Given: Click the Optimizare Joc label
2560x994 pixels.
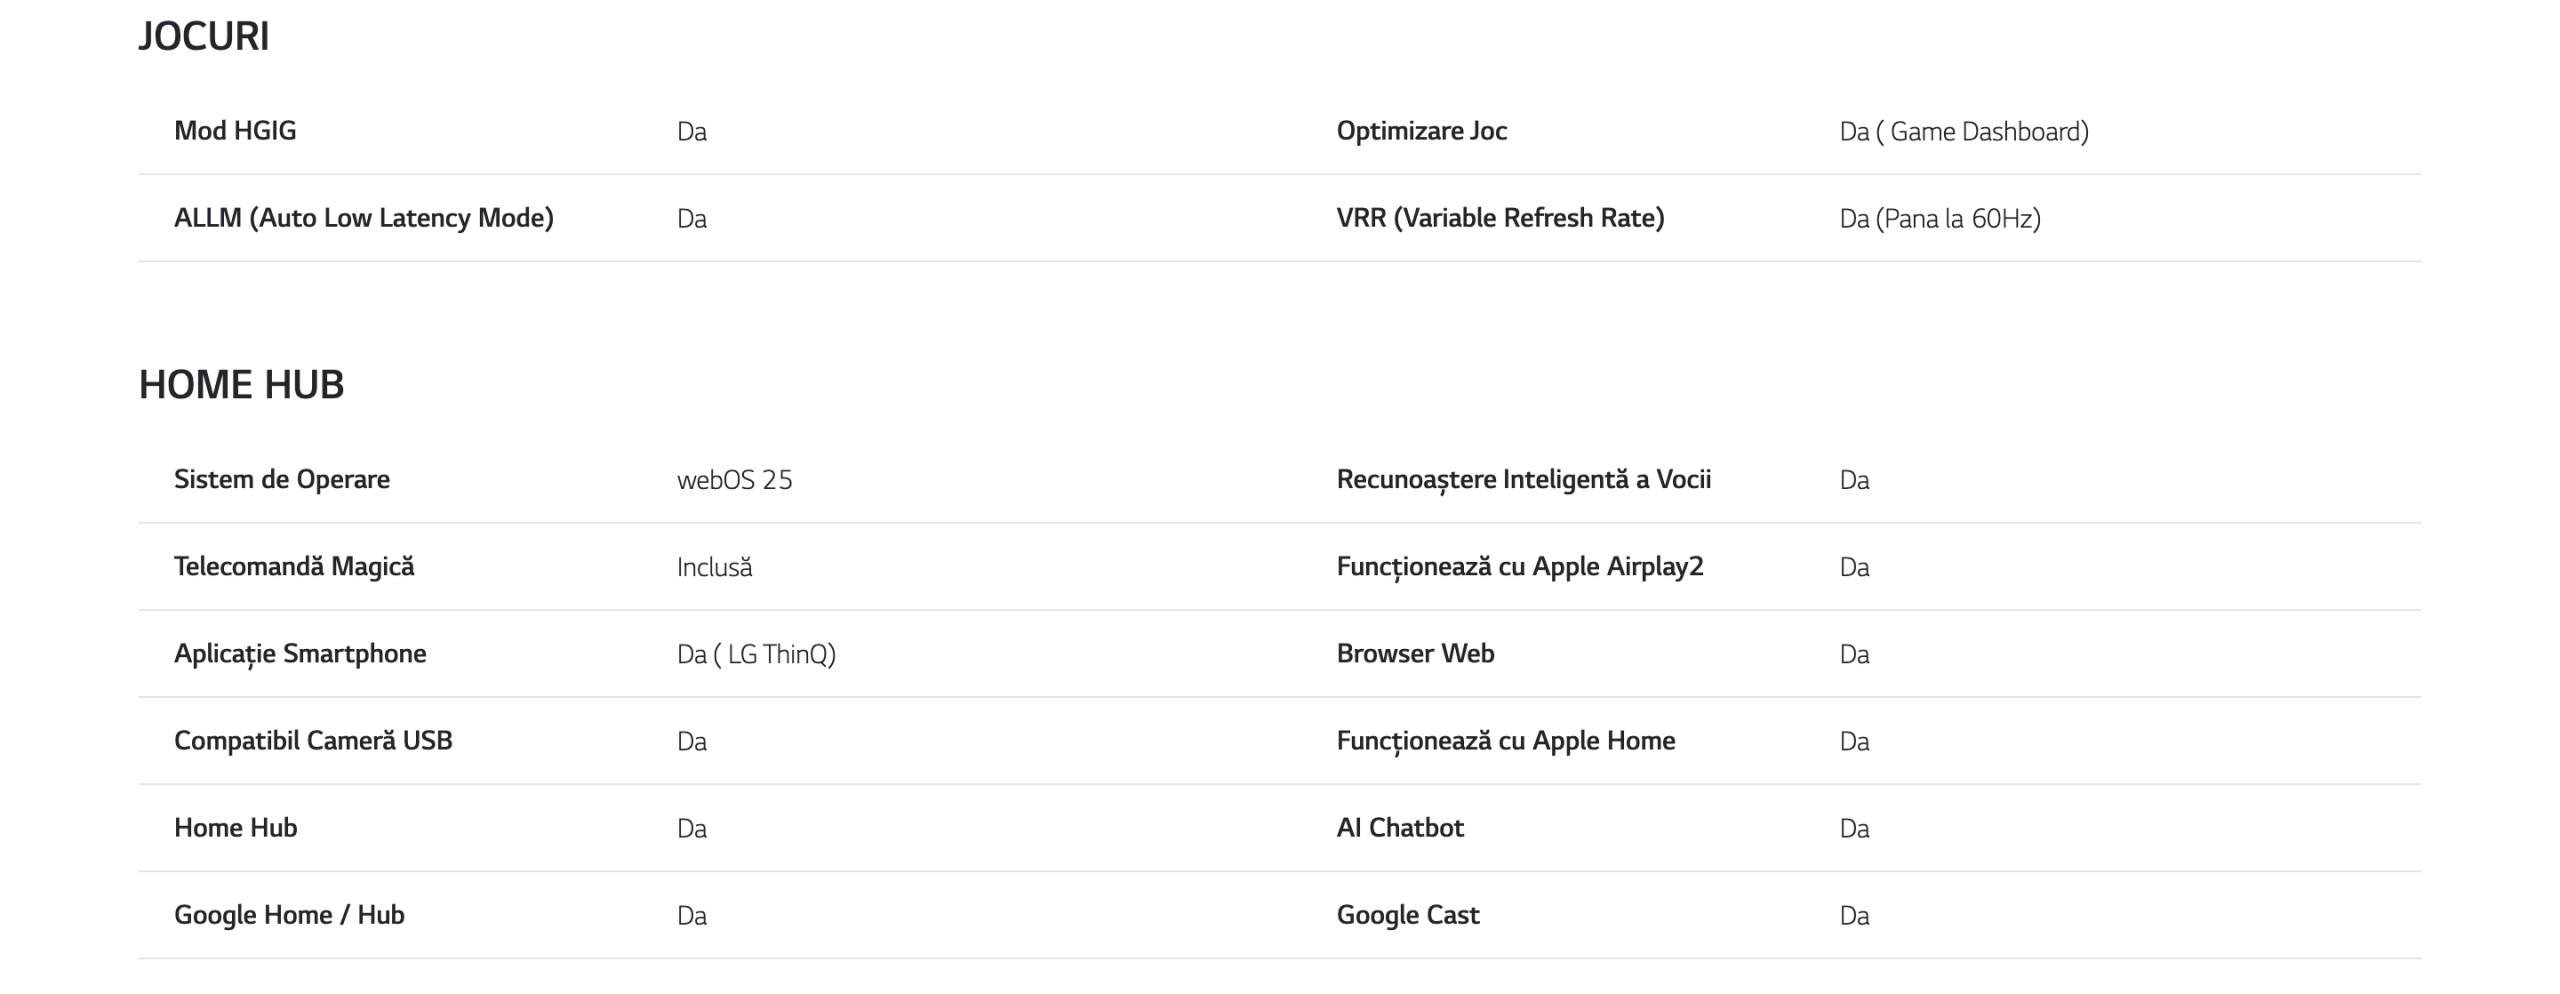Looking at the screenshot, I should point(1421,131).
